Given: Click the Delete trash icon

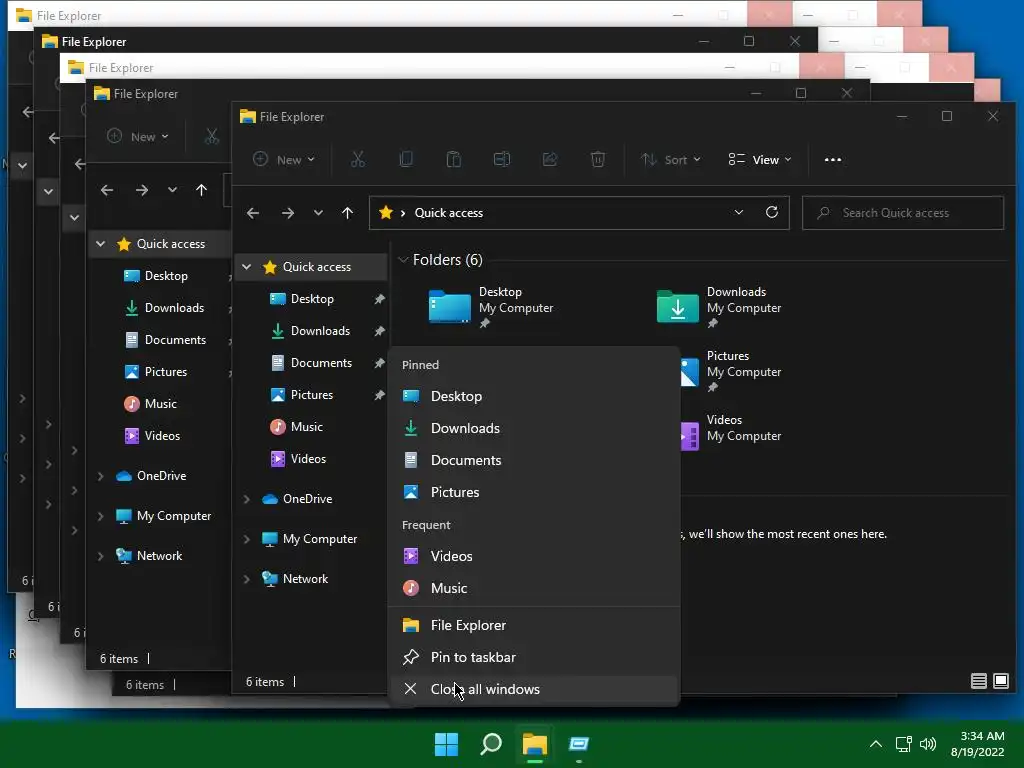Looking at the screenshot, I should pos(598,159).
